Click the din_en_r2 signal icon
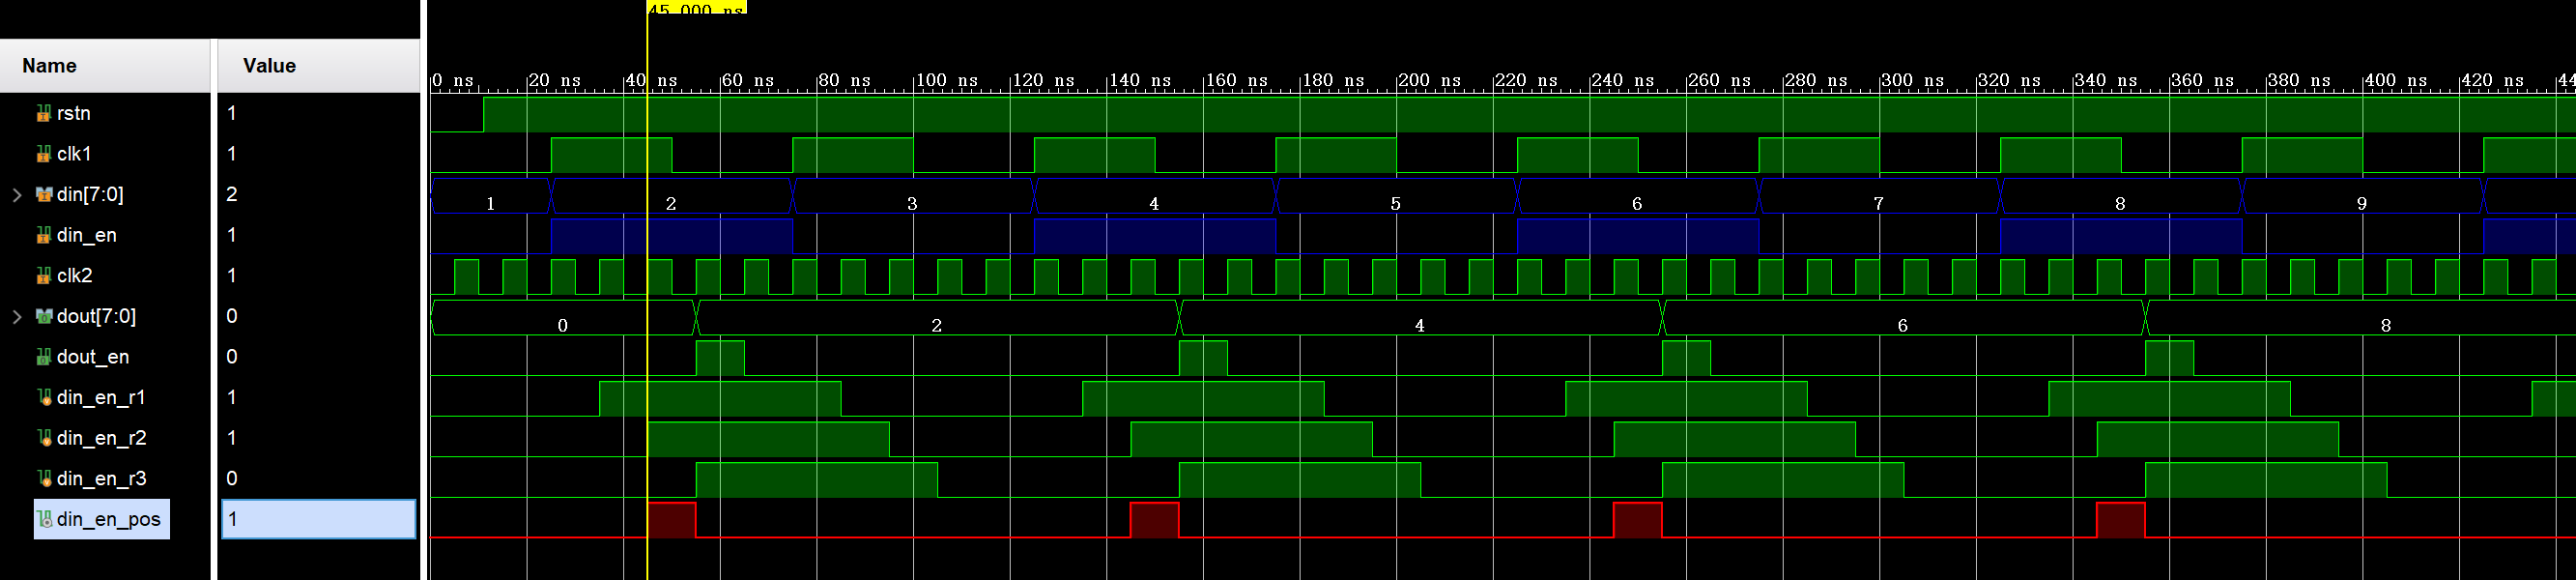This screenshot has height=580, width=2576. click(43, 438)
